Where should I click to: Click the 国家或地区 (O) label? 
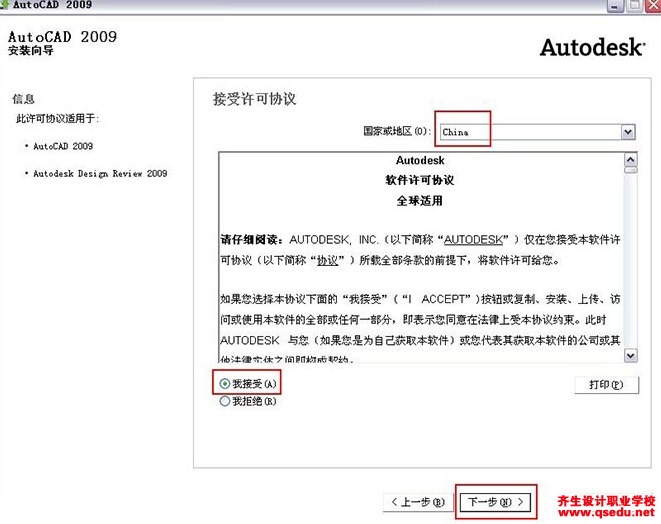(396, 132)
